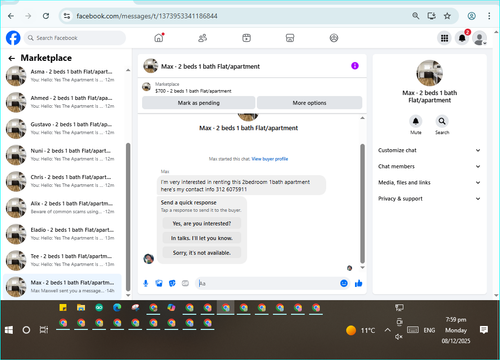Launch Microsoft Edge from the taskbar

tap(117, 307)
